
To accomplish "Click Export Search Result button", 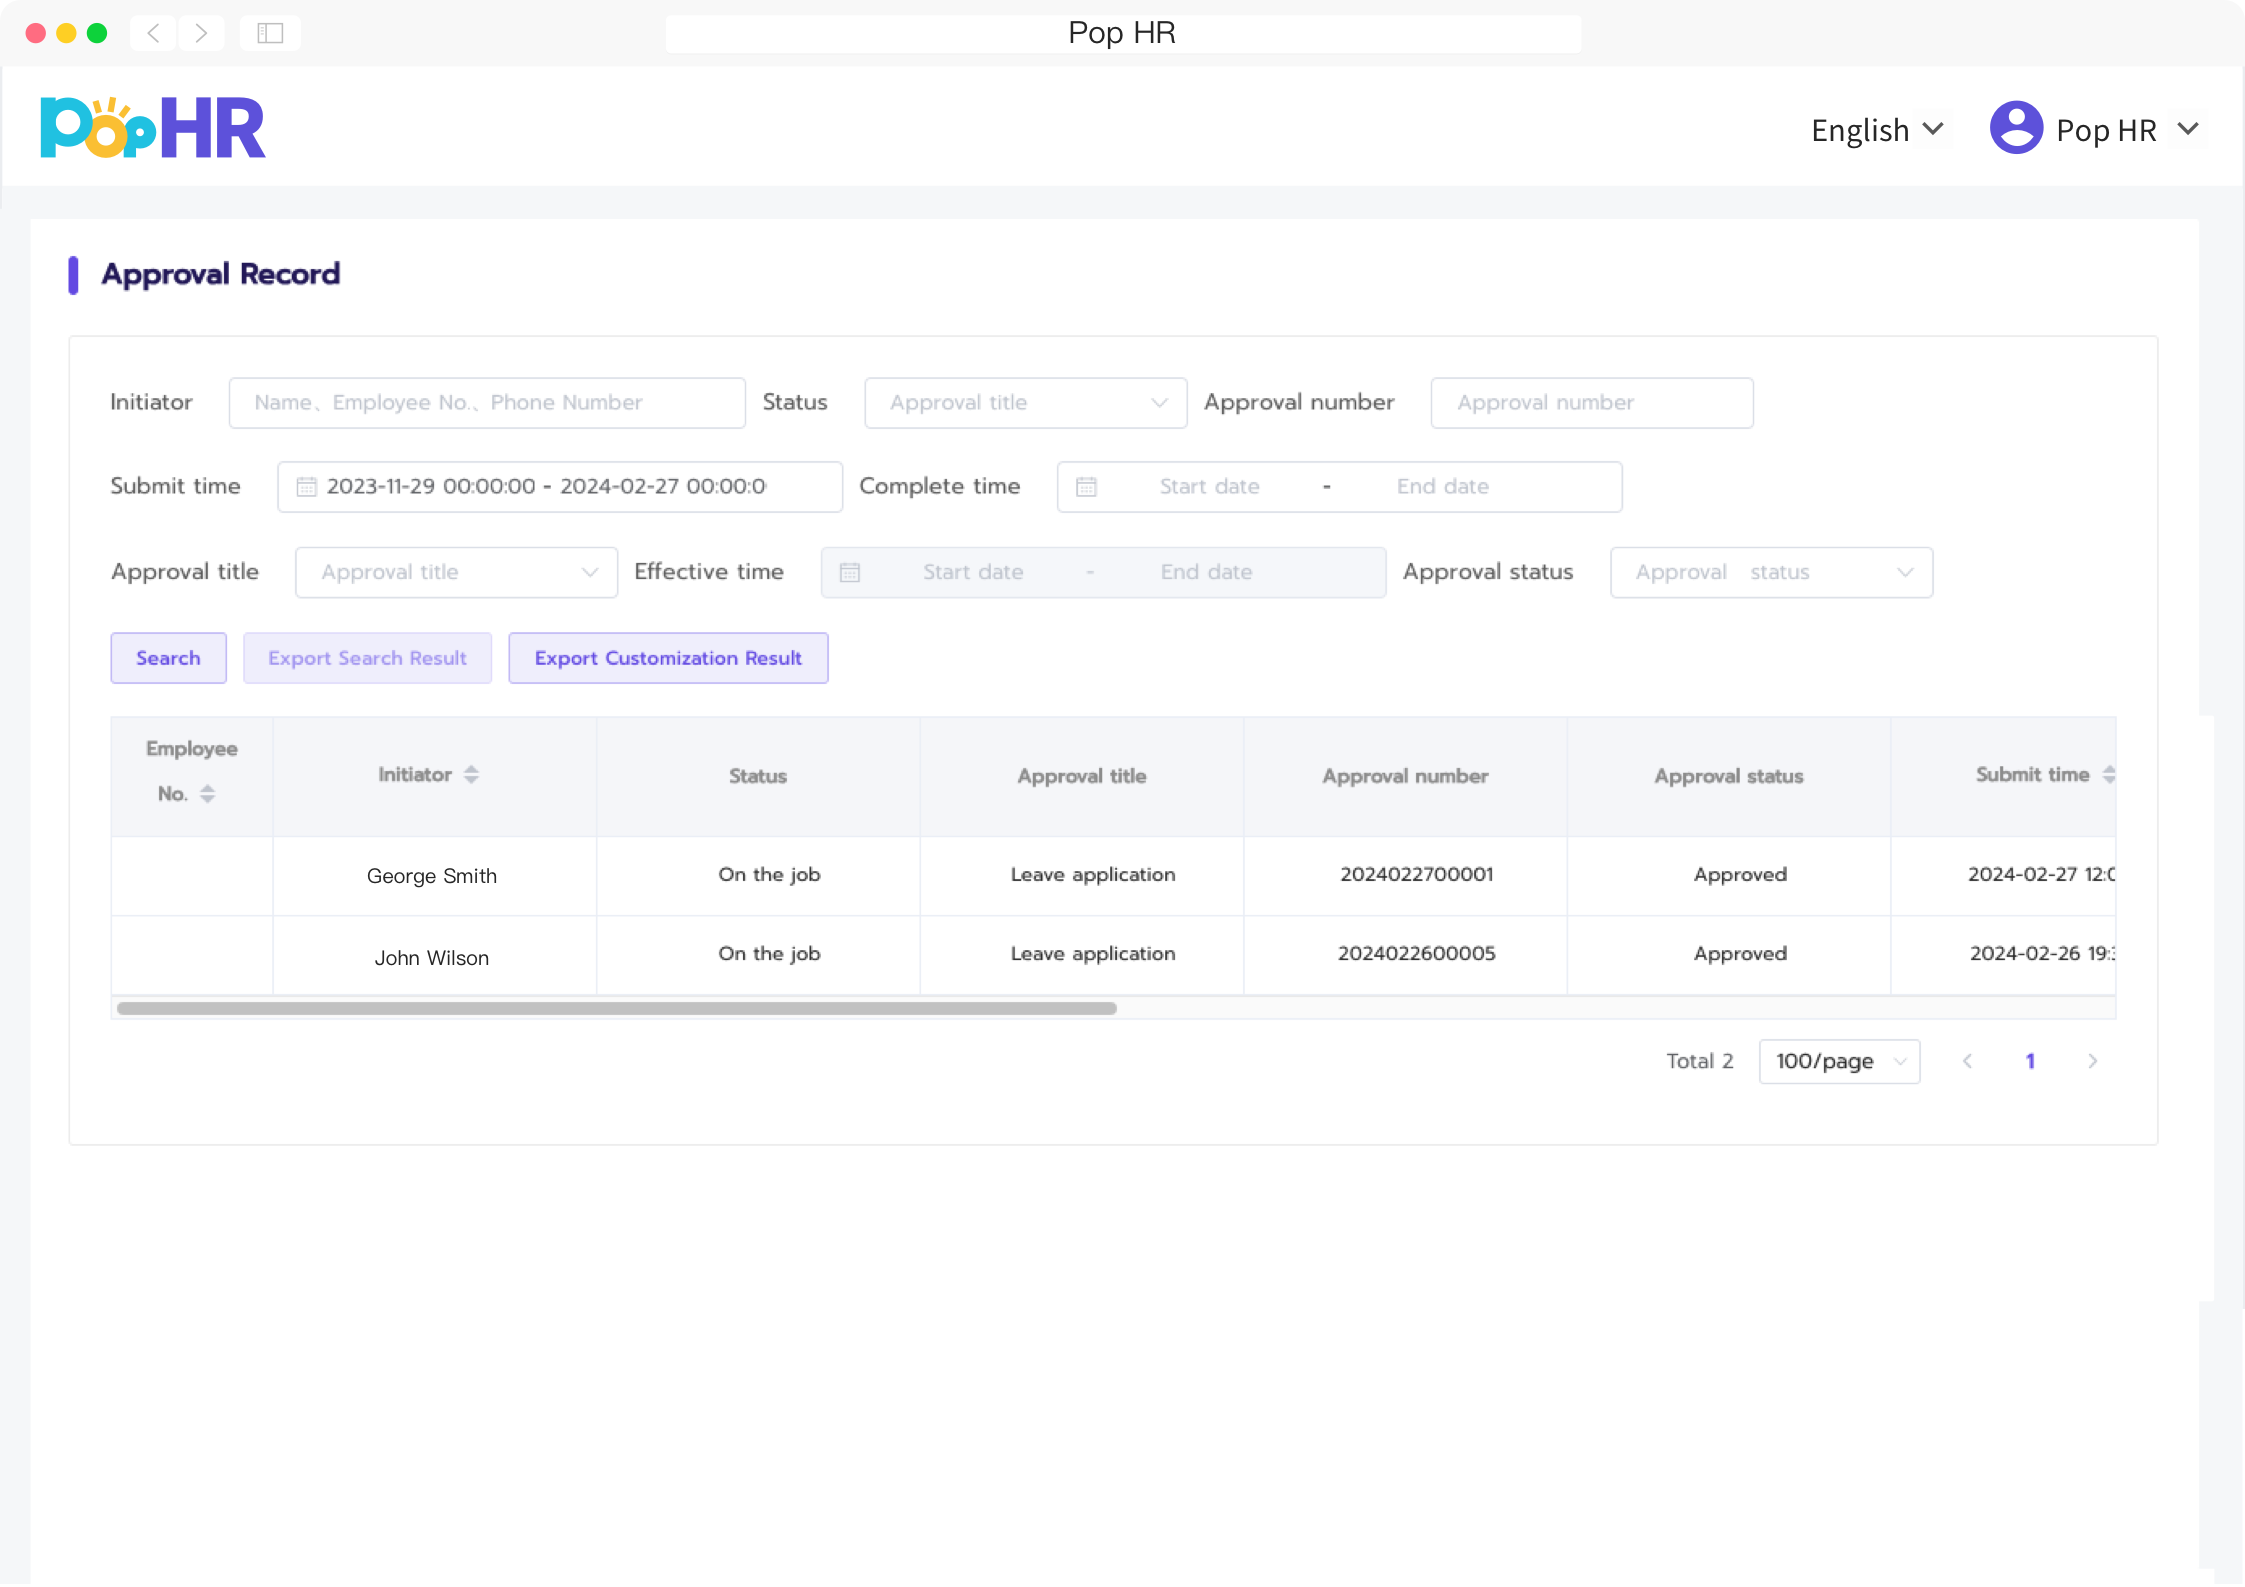I will 367,658.
